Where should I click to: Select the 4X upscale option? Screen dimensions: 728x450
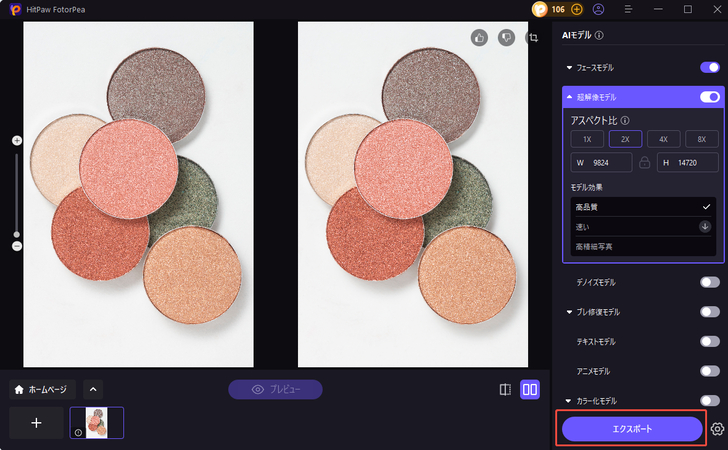(x=663, y=139)
